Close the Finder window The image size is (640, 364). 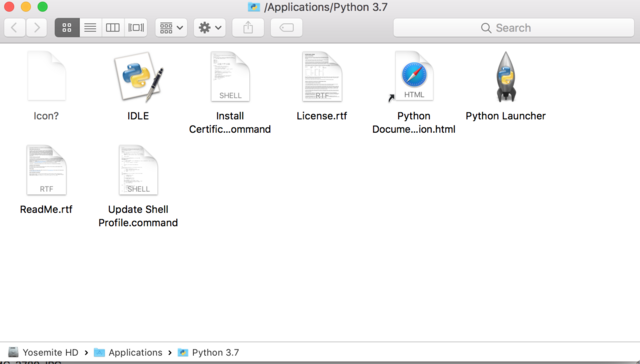pyautogui.click(x=9, y=7)
